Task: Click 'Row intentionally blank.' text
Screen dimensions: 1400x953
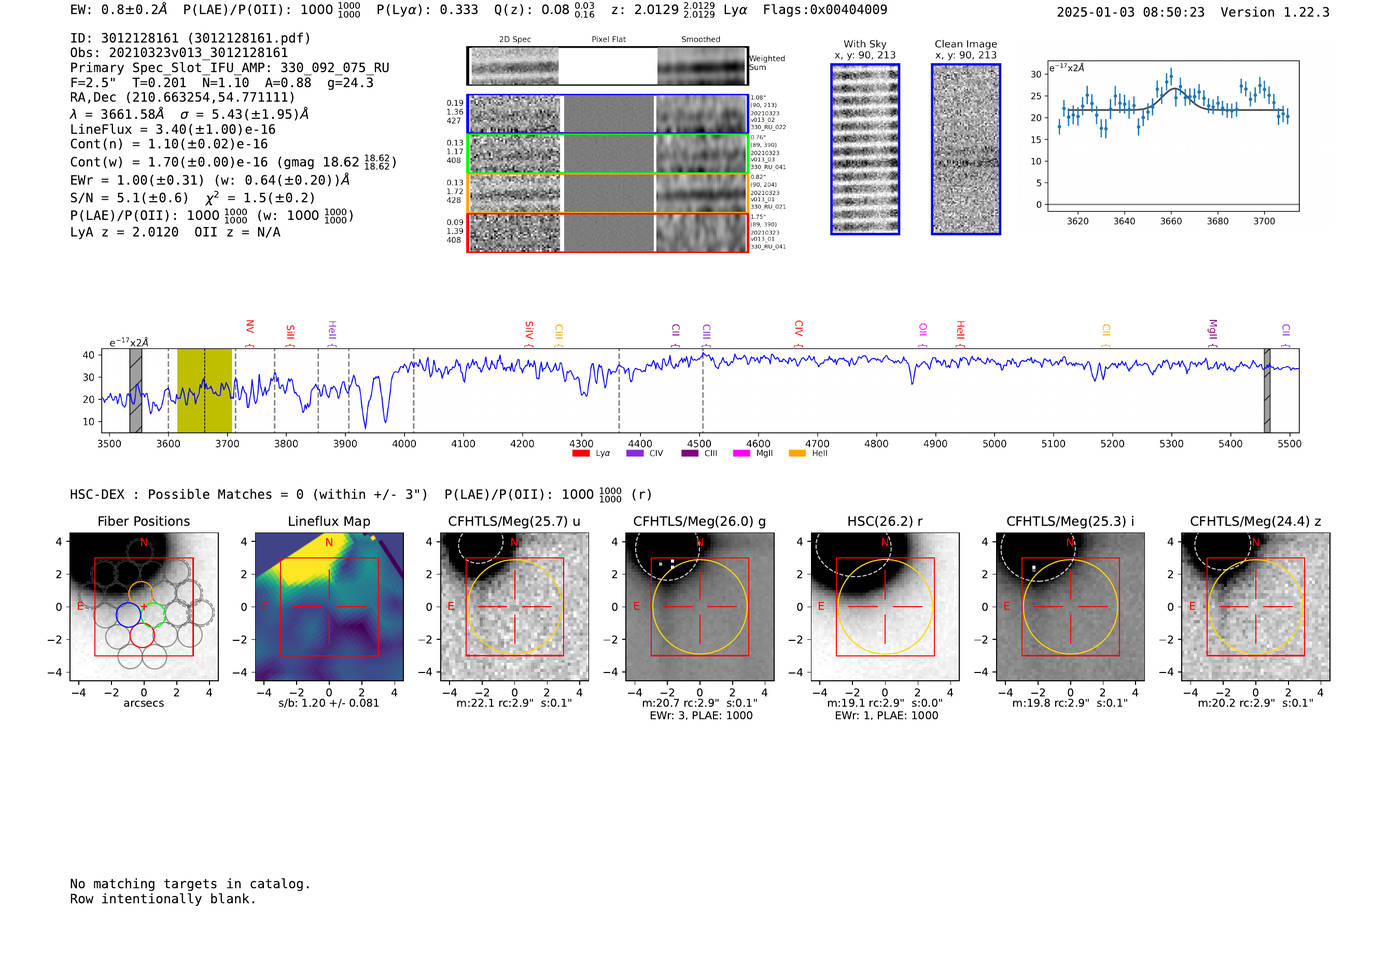Action: pyautogui.click(x=163, y=899)
